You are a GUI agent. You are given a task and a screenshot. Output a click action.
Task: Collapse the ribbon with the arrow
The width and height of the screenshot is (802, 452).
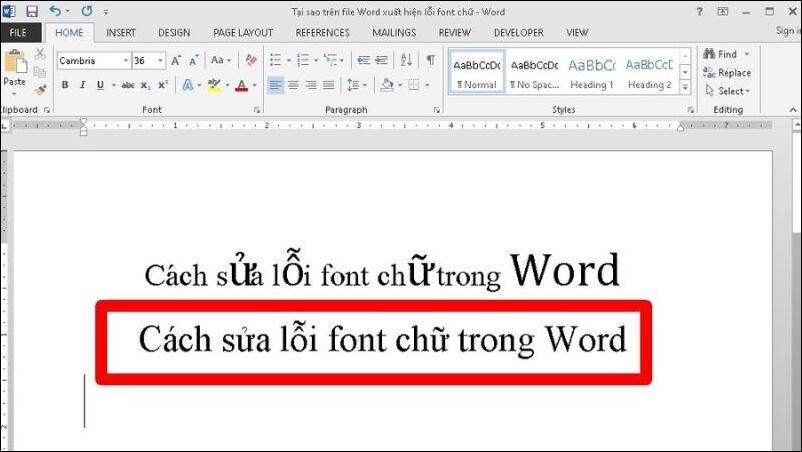793,110
